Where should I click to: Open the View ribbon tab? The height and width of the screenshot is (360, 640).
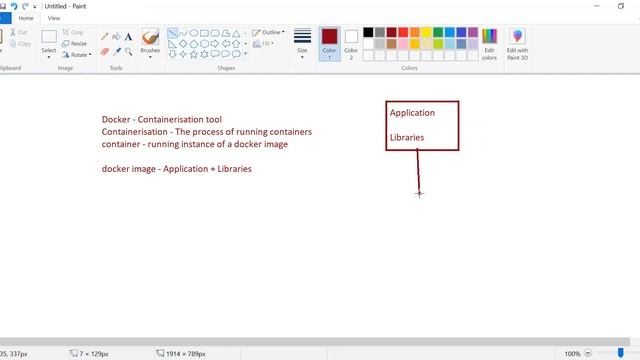[x=53, y=18]
